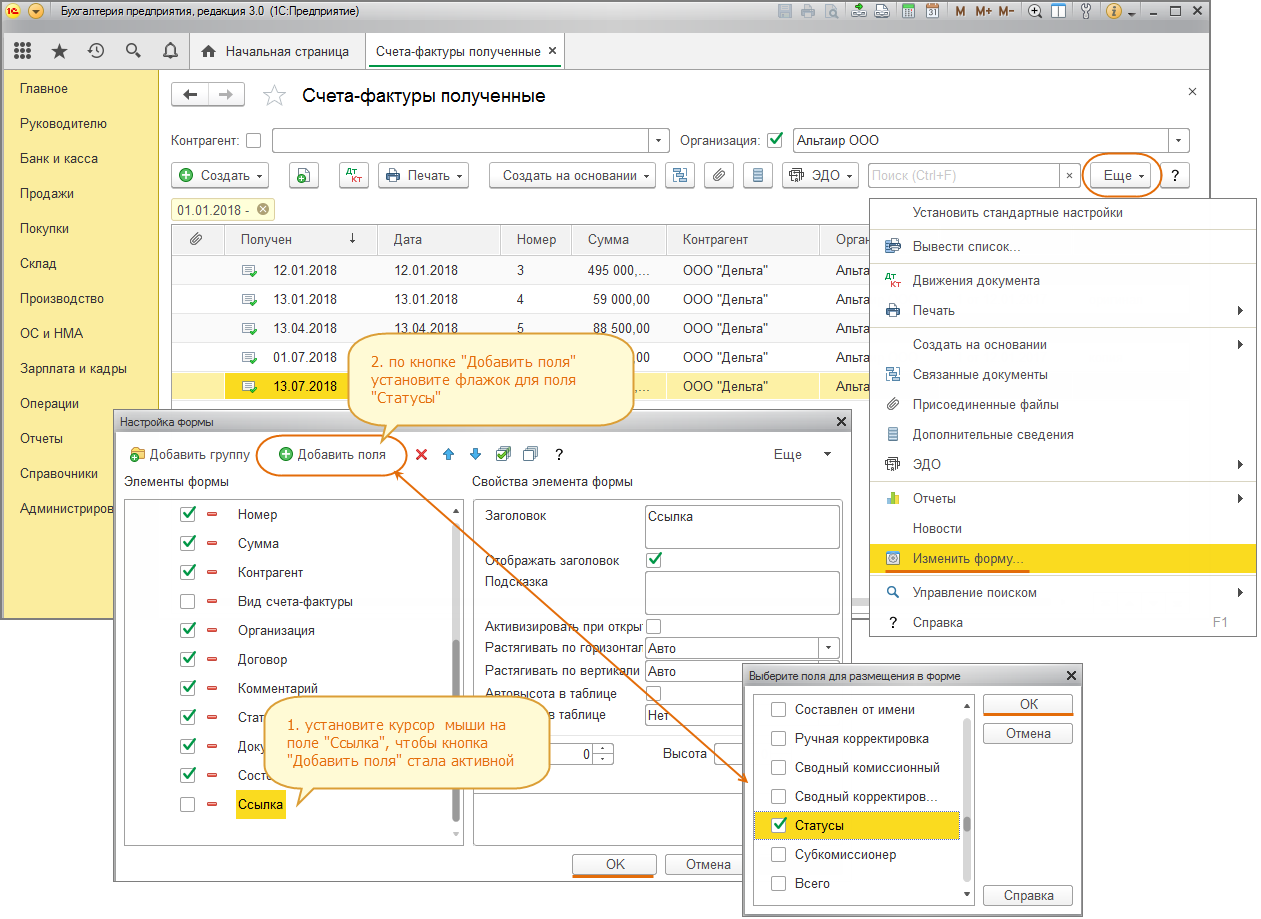
Task: Toggle Организация filter checkbox
Action: (x=774, y=140)
